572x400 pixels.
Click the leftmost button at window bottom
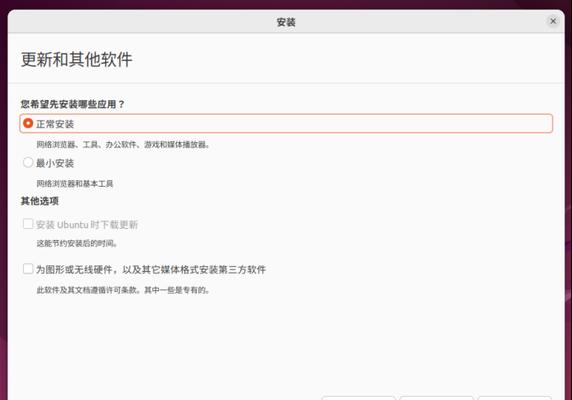359,398
